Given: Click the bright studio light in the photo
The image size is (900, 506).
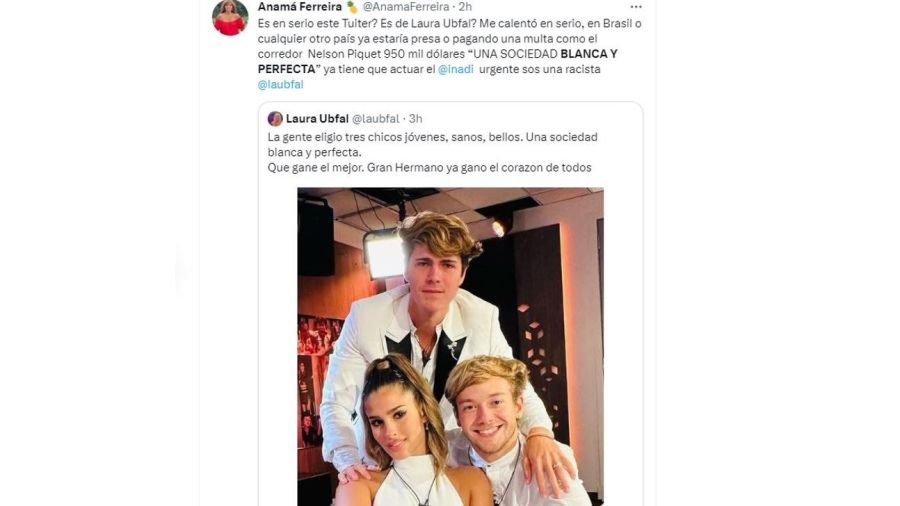Looking at the screenshot, I should 384,254.
